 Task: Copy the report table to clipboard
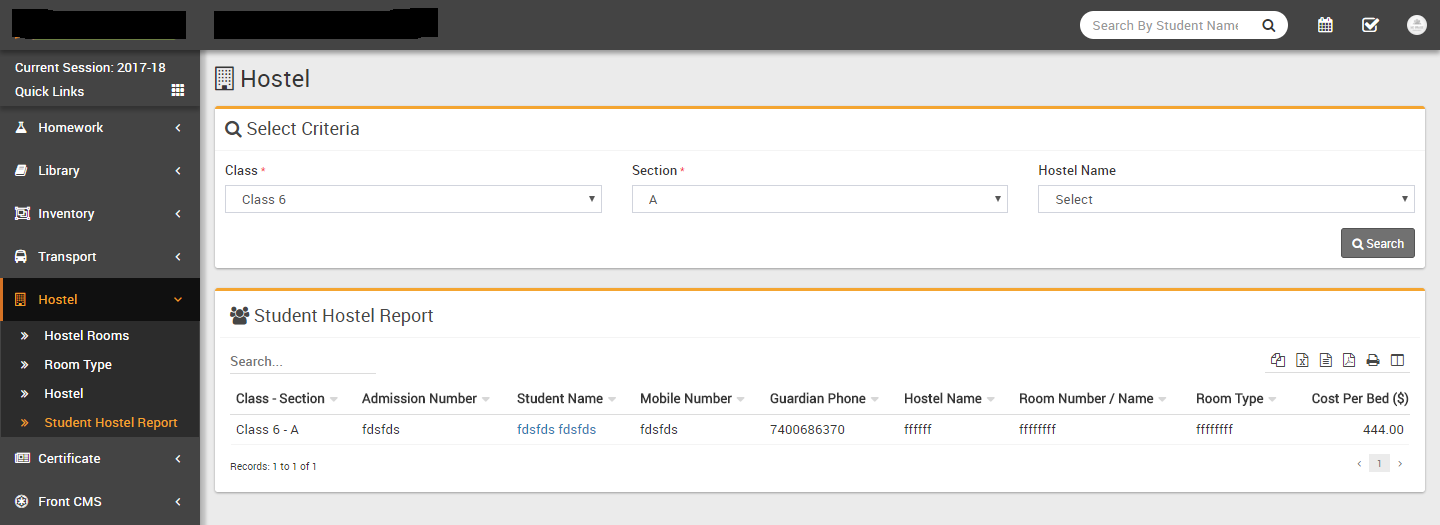pos(1278,361)
